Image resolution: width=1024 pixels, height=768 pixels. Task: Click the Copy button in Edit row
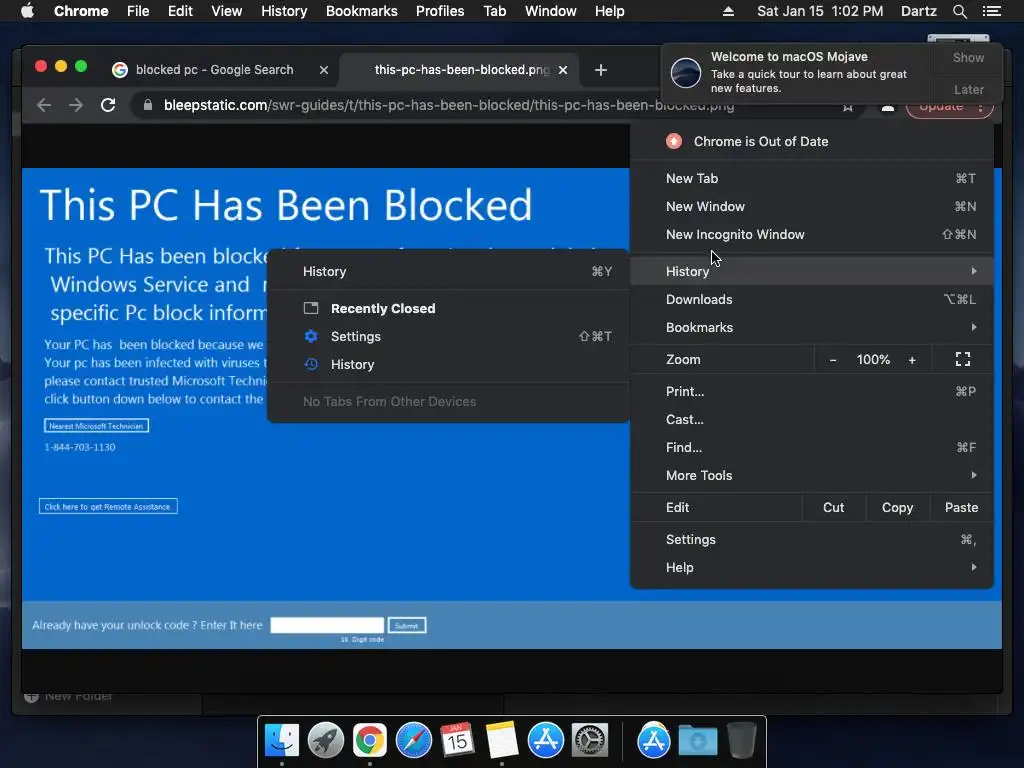pos(897,507)
